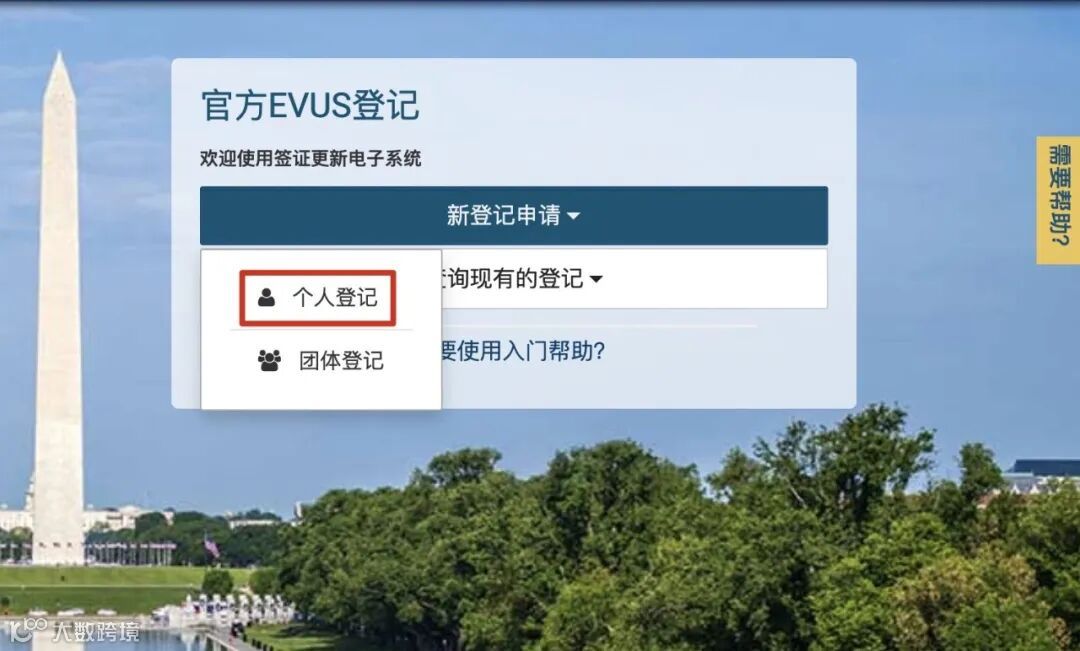Click the caret arrow next to 查询现有的登记

point(596,279)
